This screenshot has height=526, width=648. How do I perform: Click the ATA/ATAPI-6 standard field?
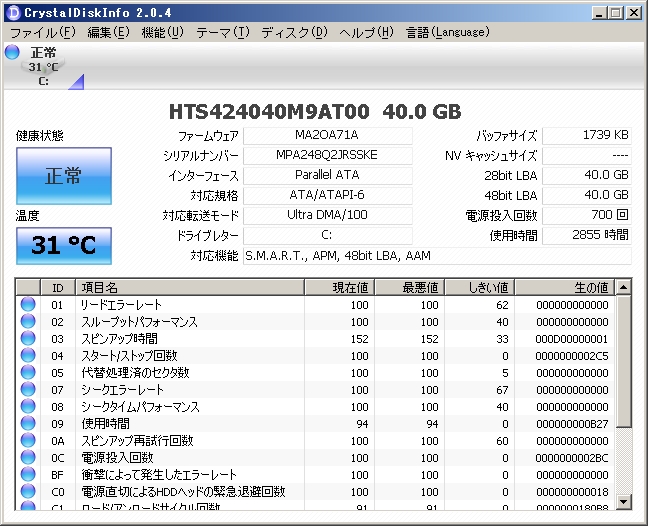(x=328, y=196)
